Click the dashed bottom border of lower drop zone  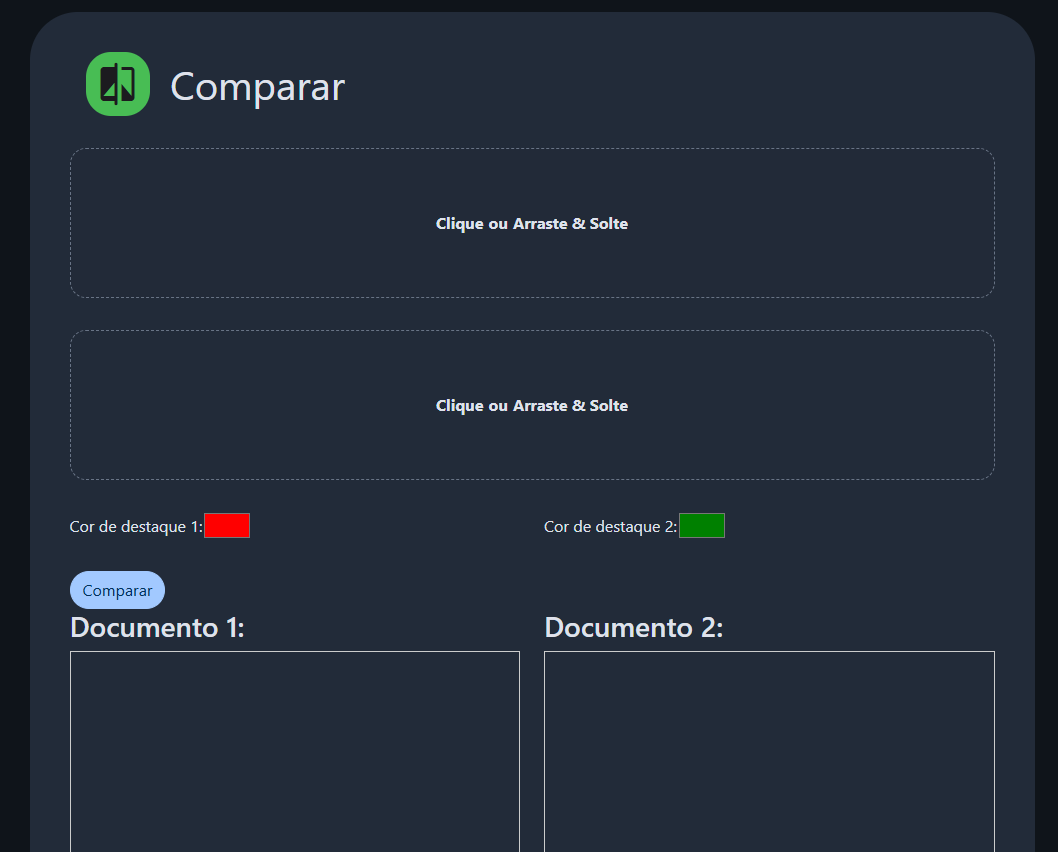pyautogui.click(x=532, y=479)
